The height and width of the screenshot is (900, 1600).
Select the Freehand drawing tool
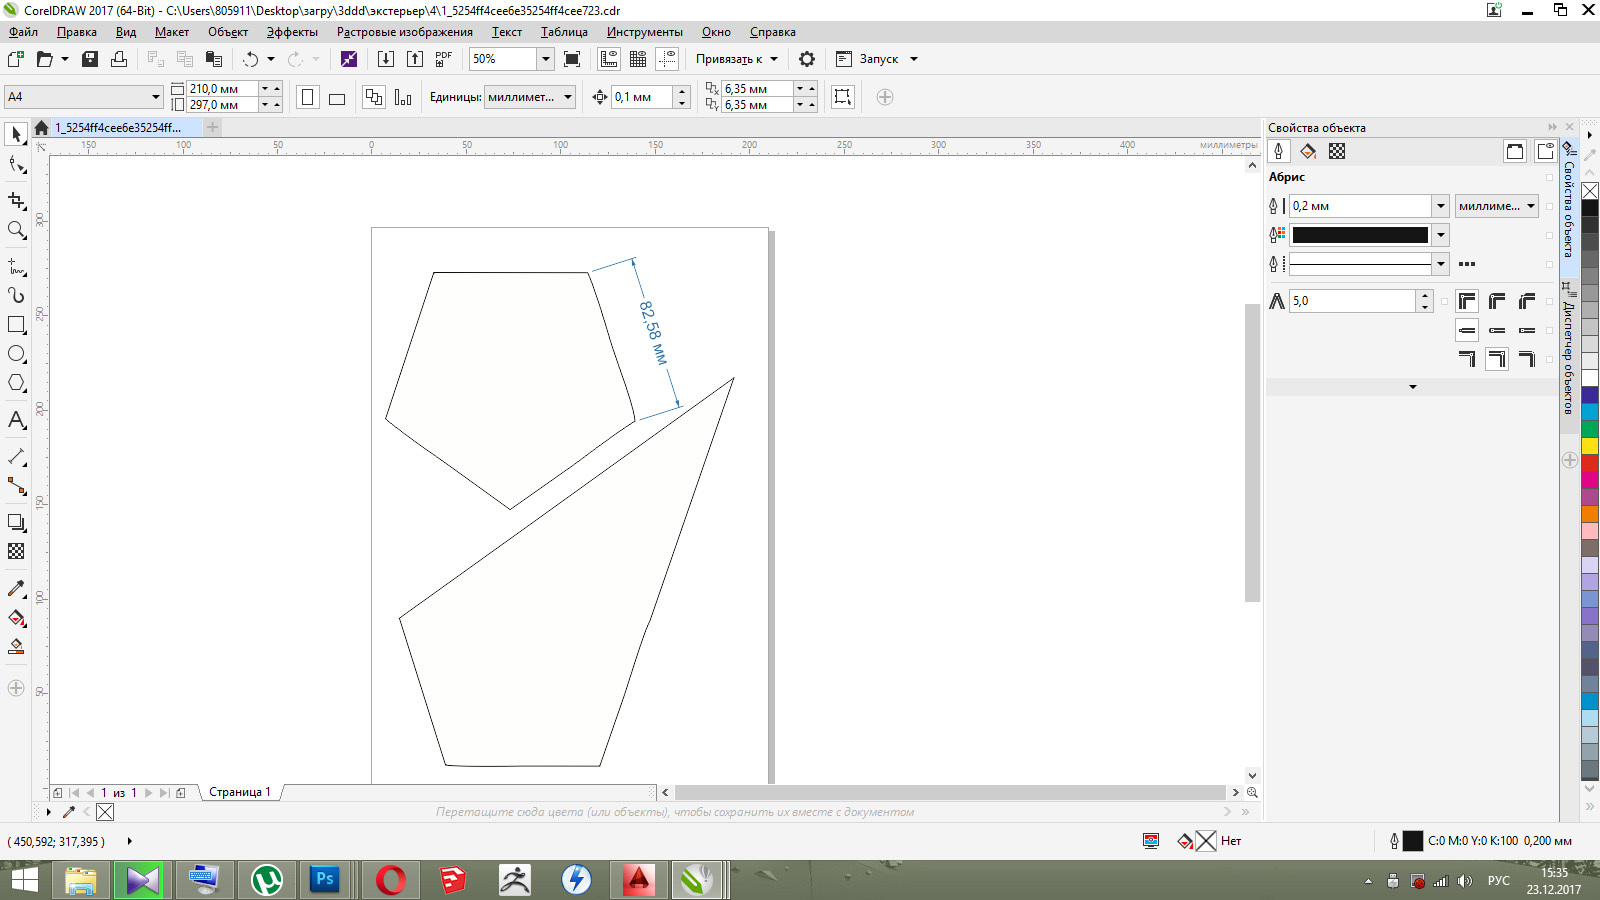pyautogui.click(x=16, y=267)
